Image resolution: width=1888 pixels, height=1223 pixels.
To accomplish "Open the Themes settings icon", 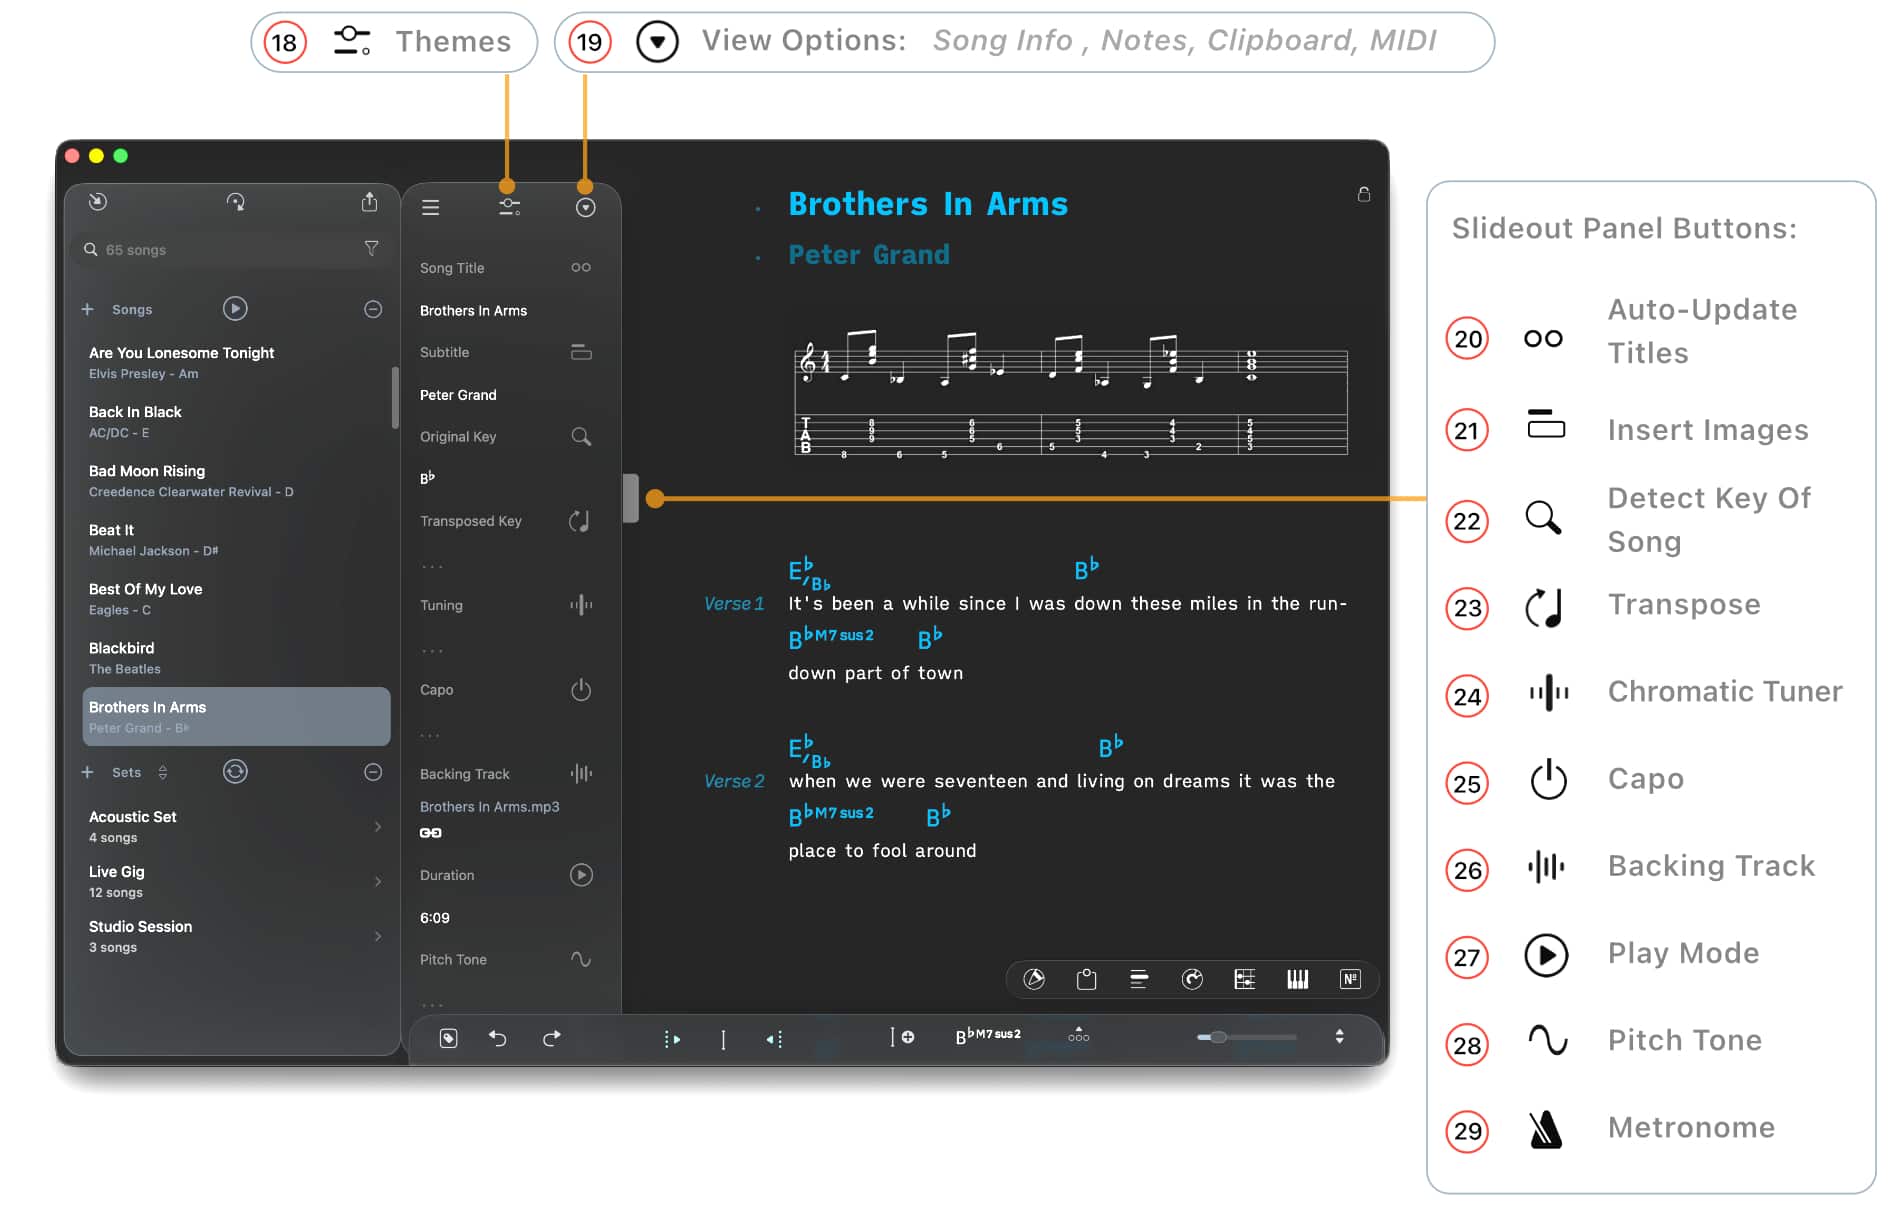I will tap(509, 207).
